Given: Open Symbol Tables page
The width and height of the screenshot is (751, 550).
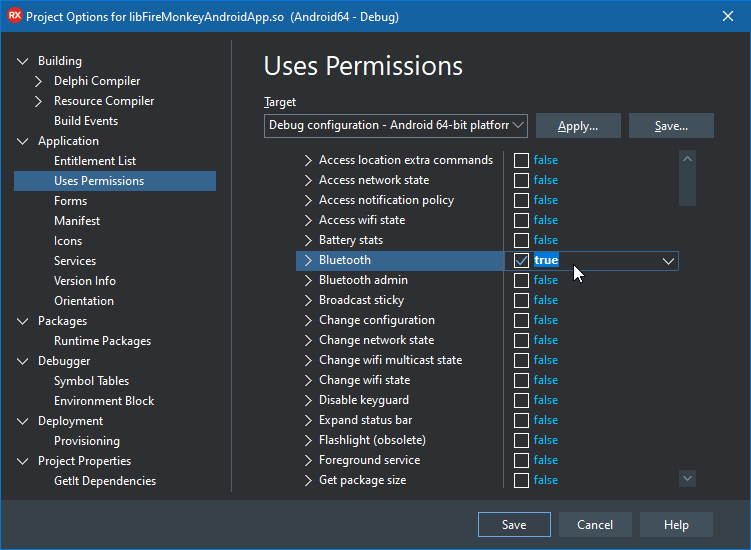Looking at the screenshot, I should [x=91, y=381].
